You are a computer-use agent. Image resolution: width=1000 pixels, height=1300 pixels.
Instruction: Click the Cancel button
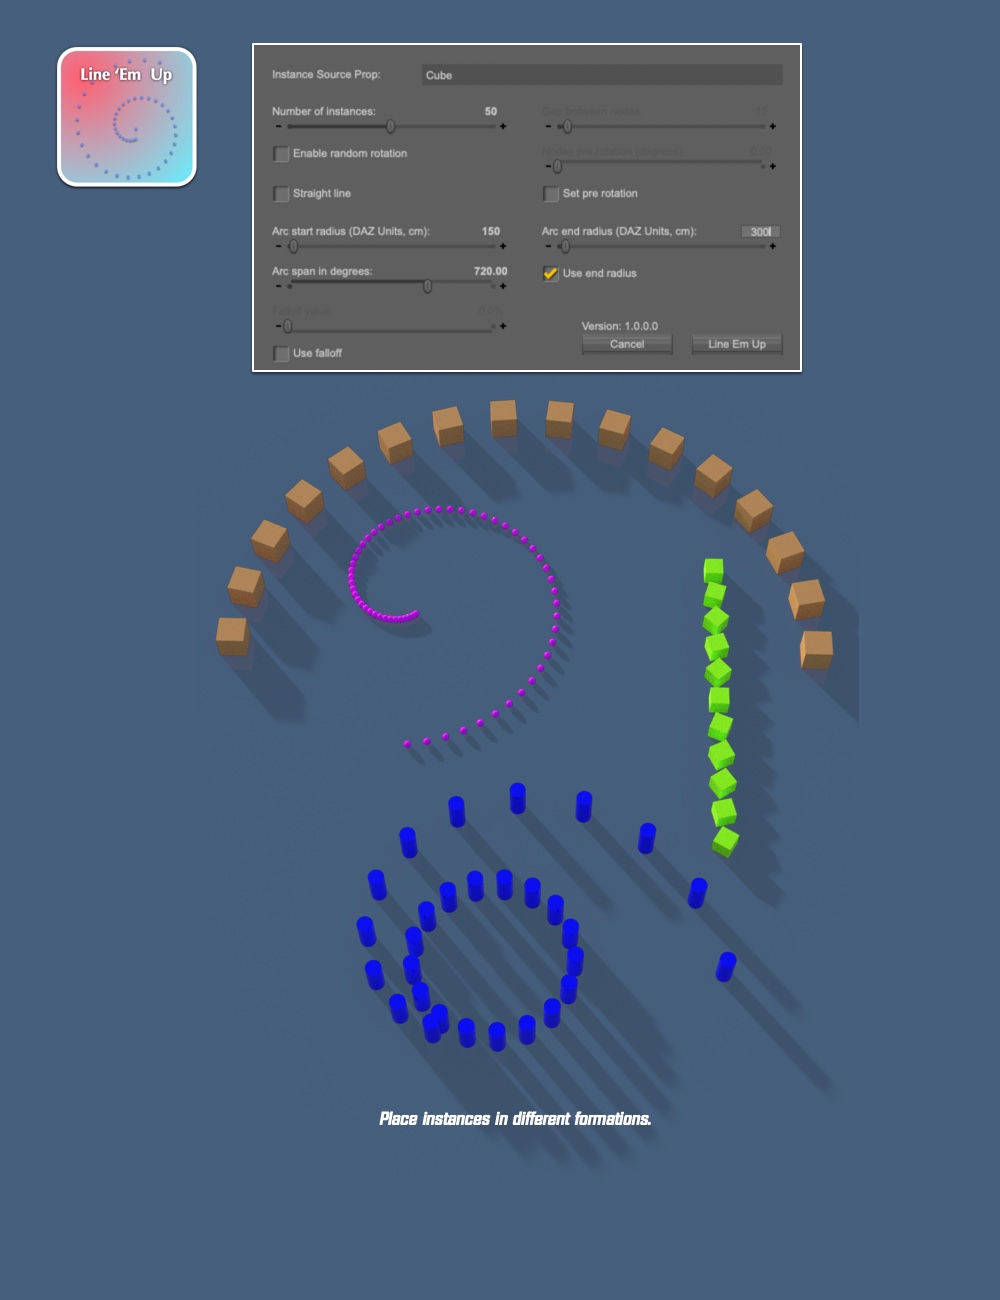627,344
